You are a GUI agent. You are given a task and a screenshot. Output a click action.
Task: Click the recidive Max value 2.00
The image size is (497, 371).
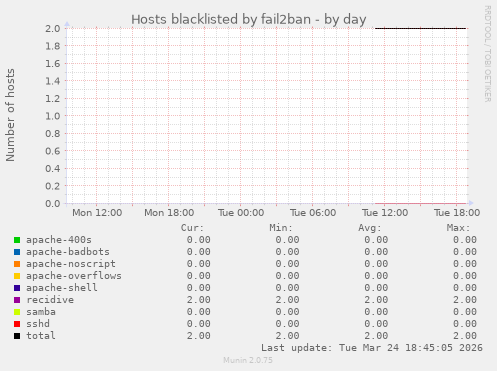tap(465, 300)
